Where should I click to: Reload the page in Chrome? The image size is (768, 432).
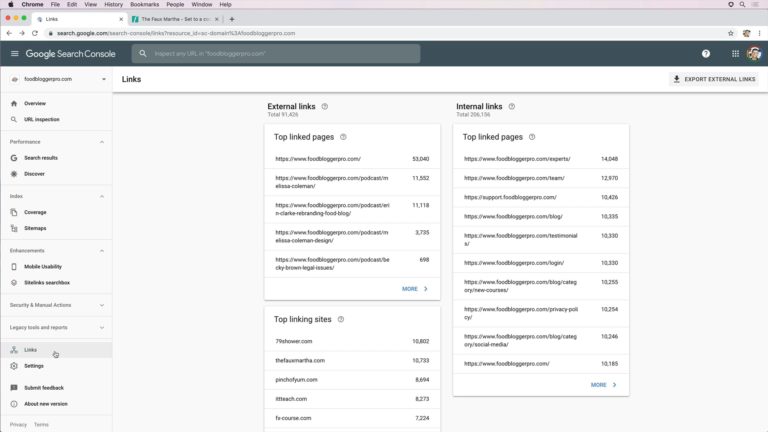(x=35, y=33)
